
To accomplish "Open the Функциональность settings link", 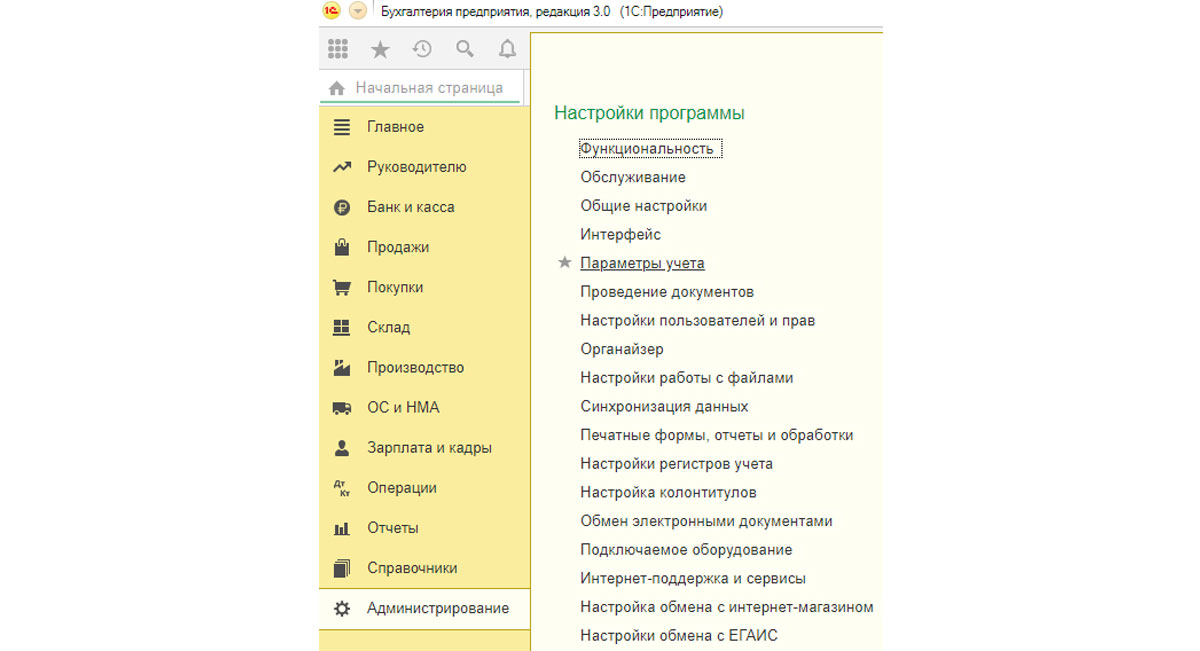I will [x=647, y=148].
